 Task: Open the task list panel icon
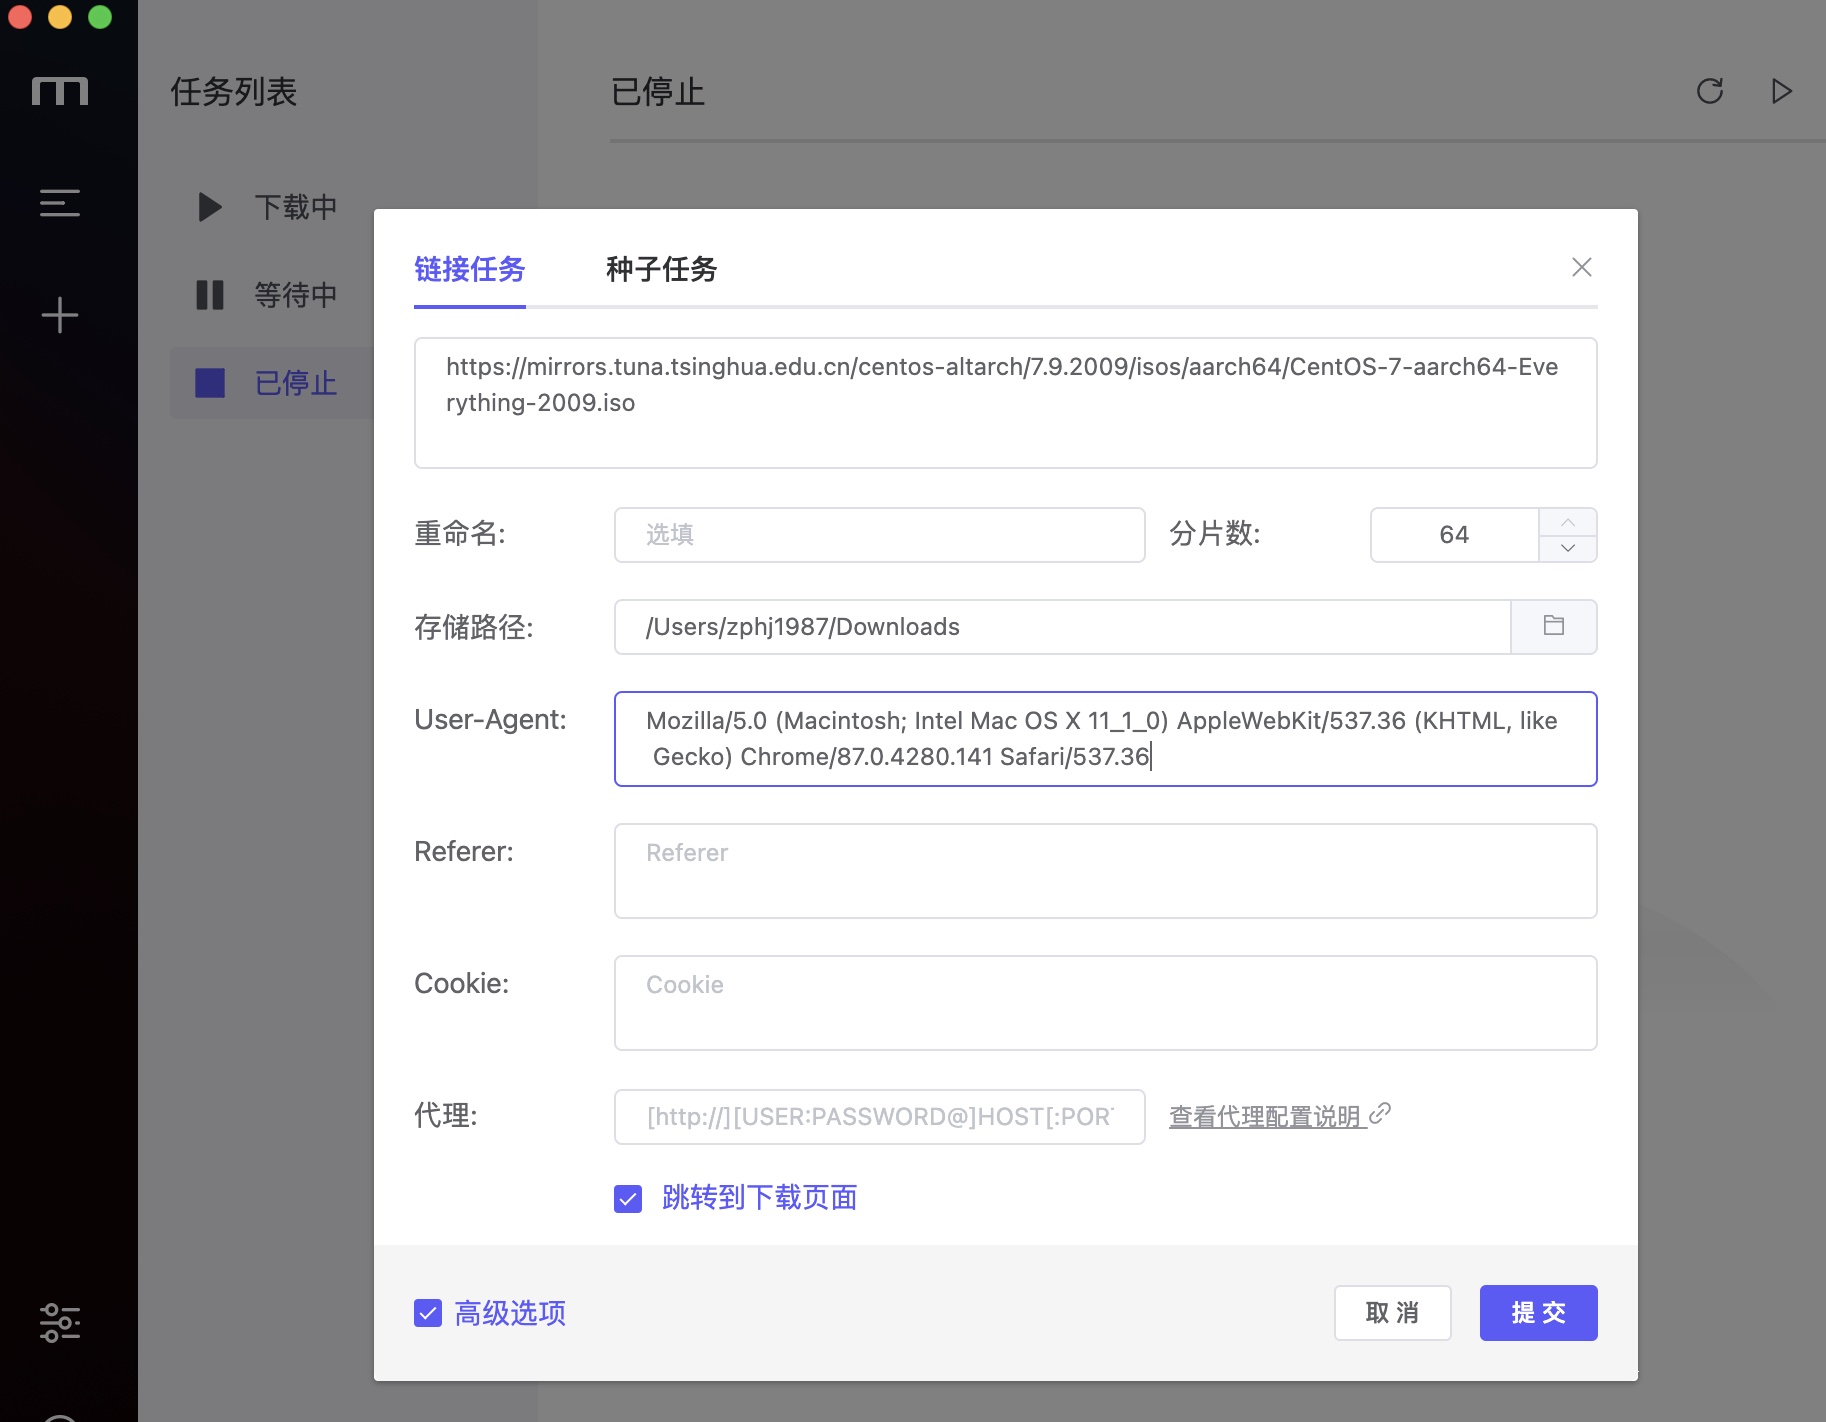[59, 203]
